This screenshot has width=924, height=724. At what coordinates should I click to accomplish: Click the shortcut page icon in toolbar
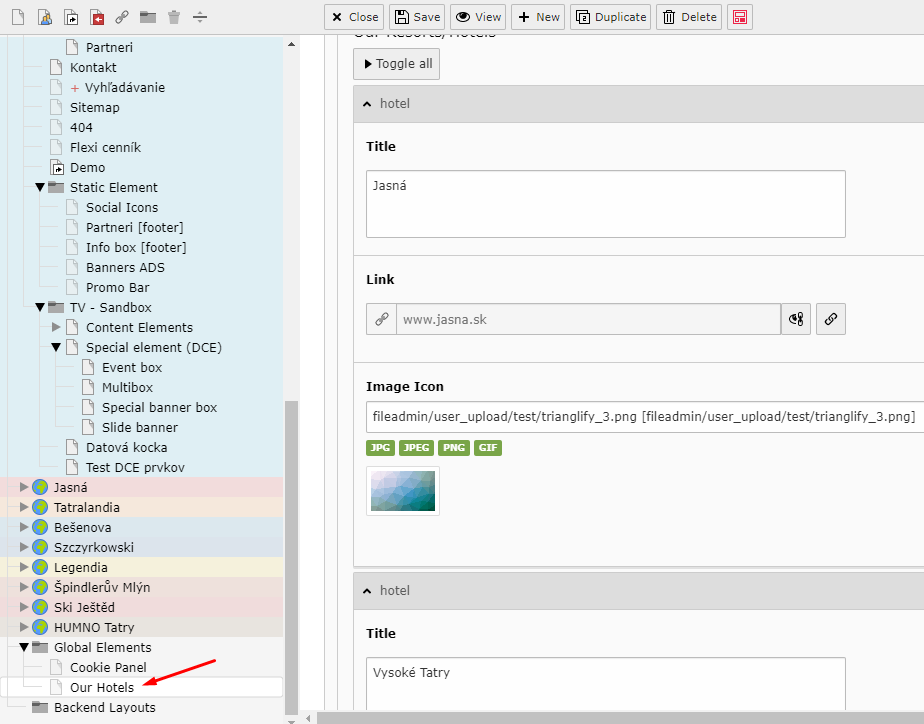coord(70,17)
